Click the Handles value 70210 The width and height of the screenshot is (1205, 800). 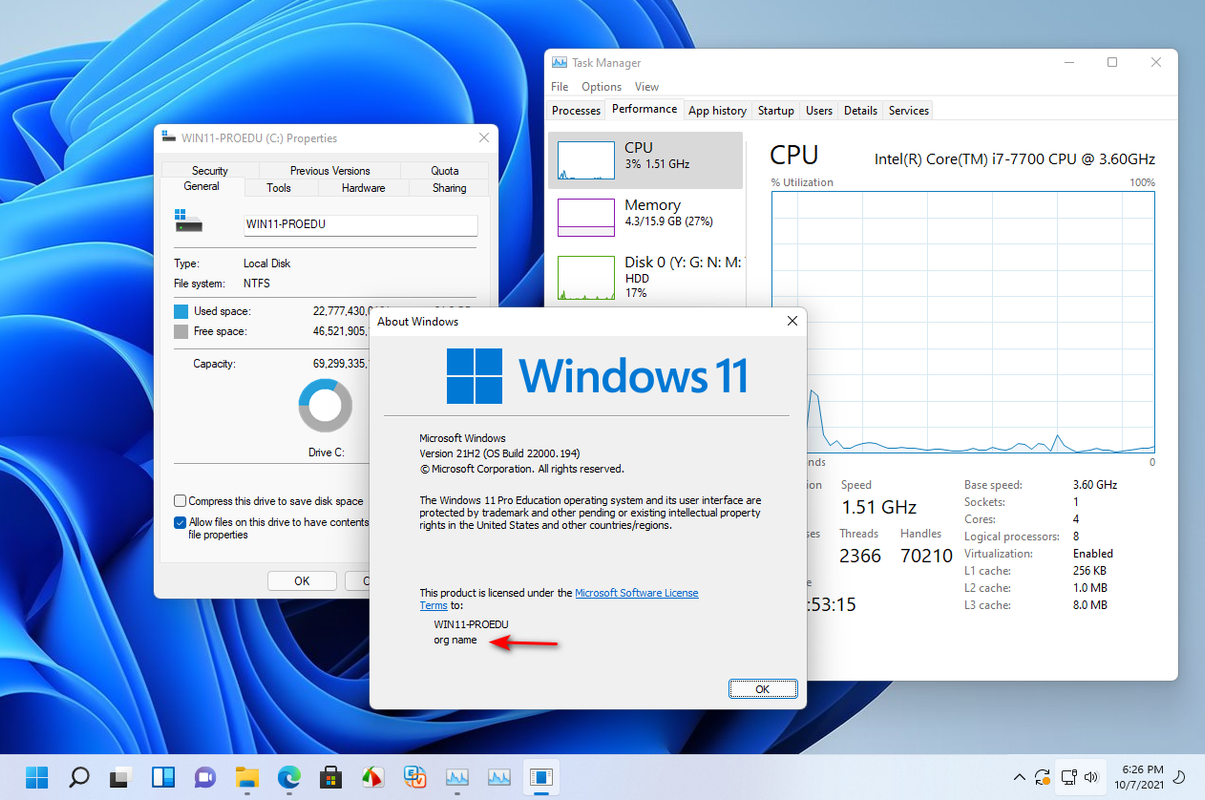point(926,556)
